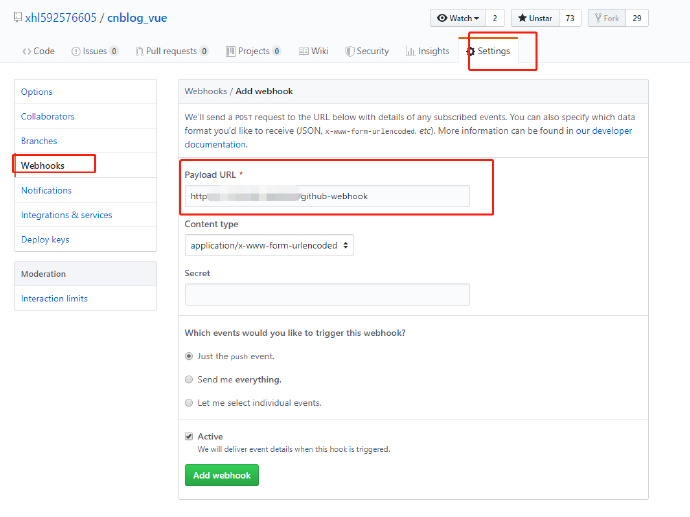Image resolution: width=690 pixels, height=517 pixels.
Task: Go to the Wiki tab
Action: pyautogui.click(x=314, y=51)
